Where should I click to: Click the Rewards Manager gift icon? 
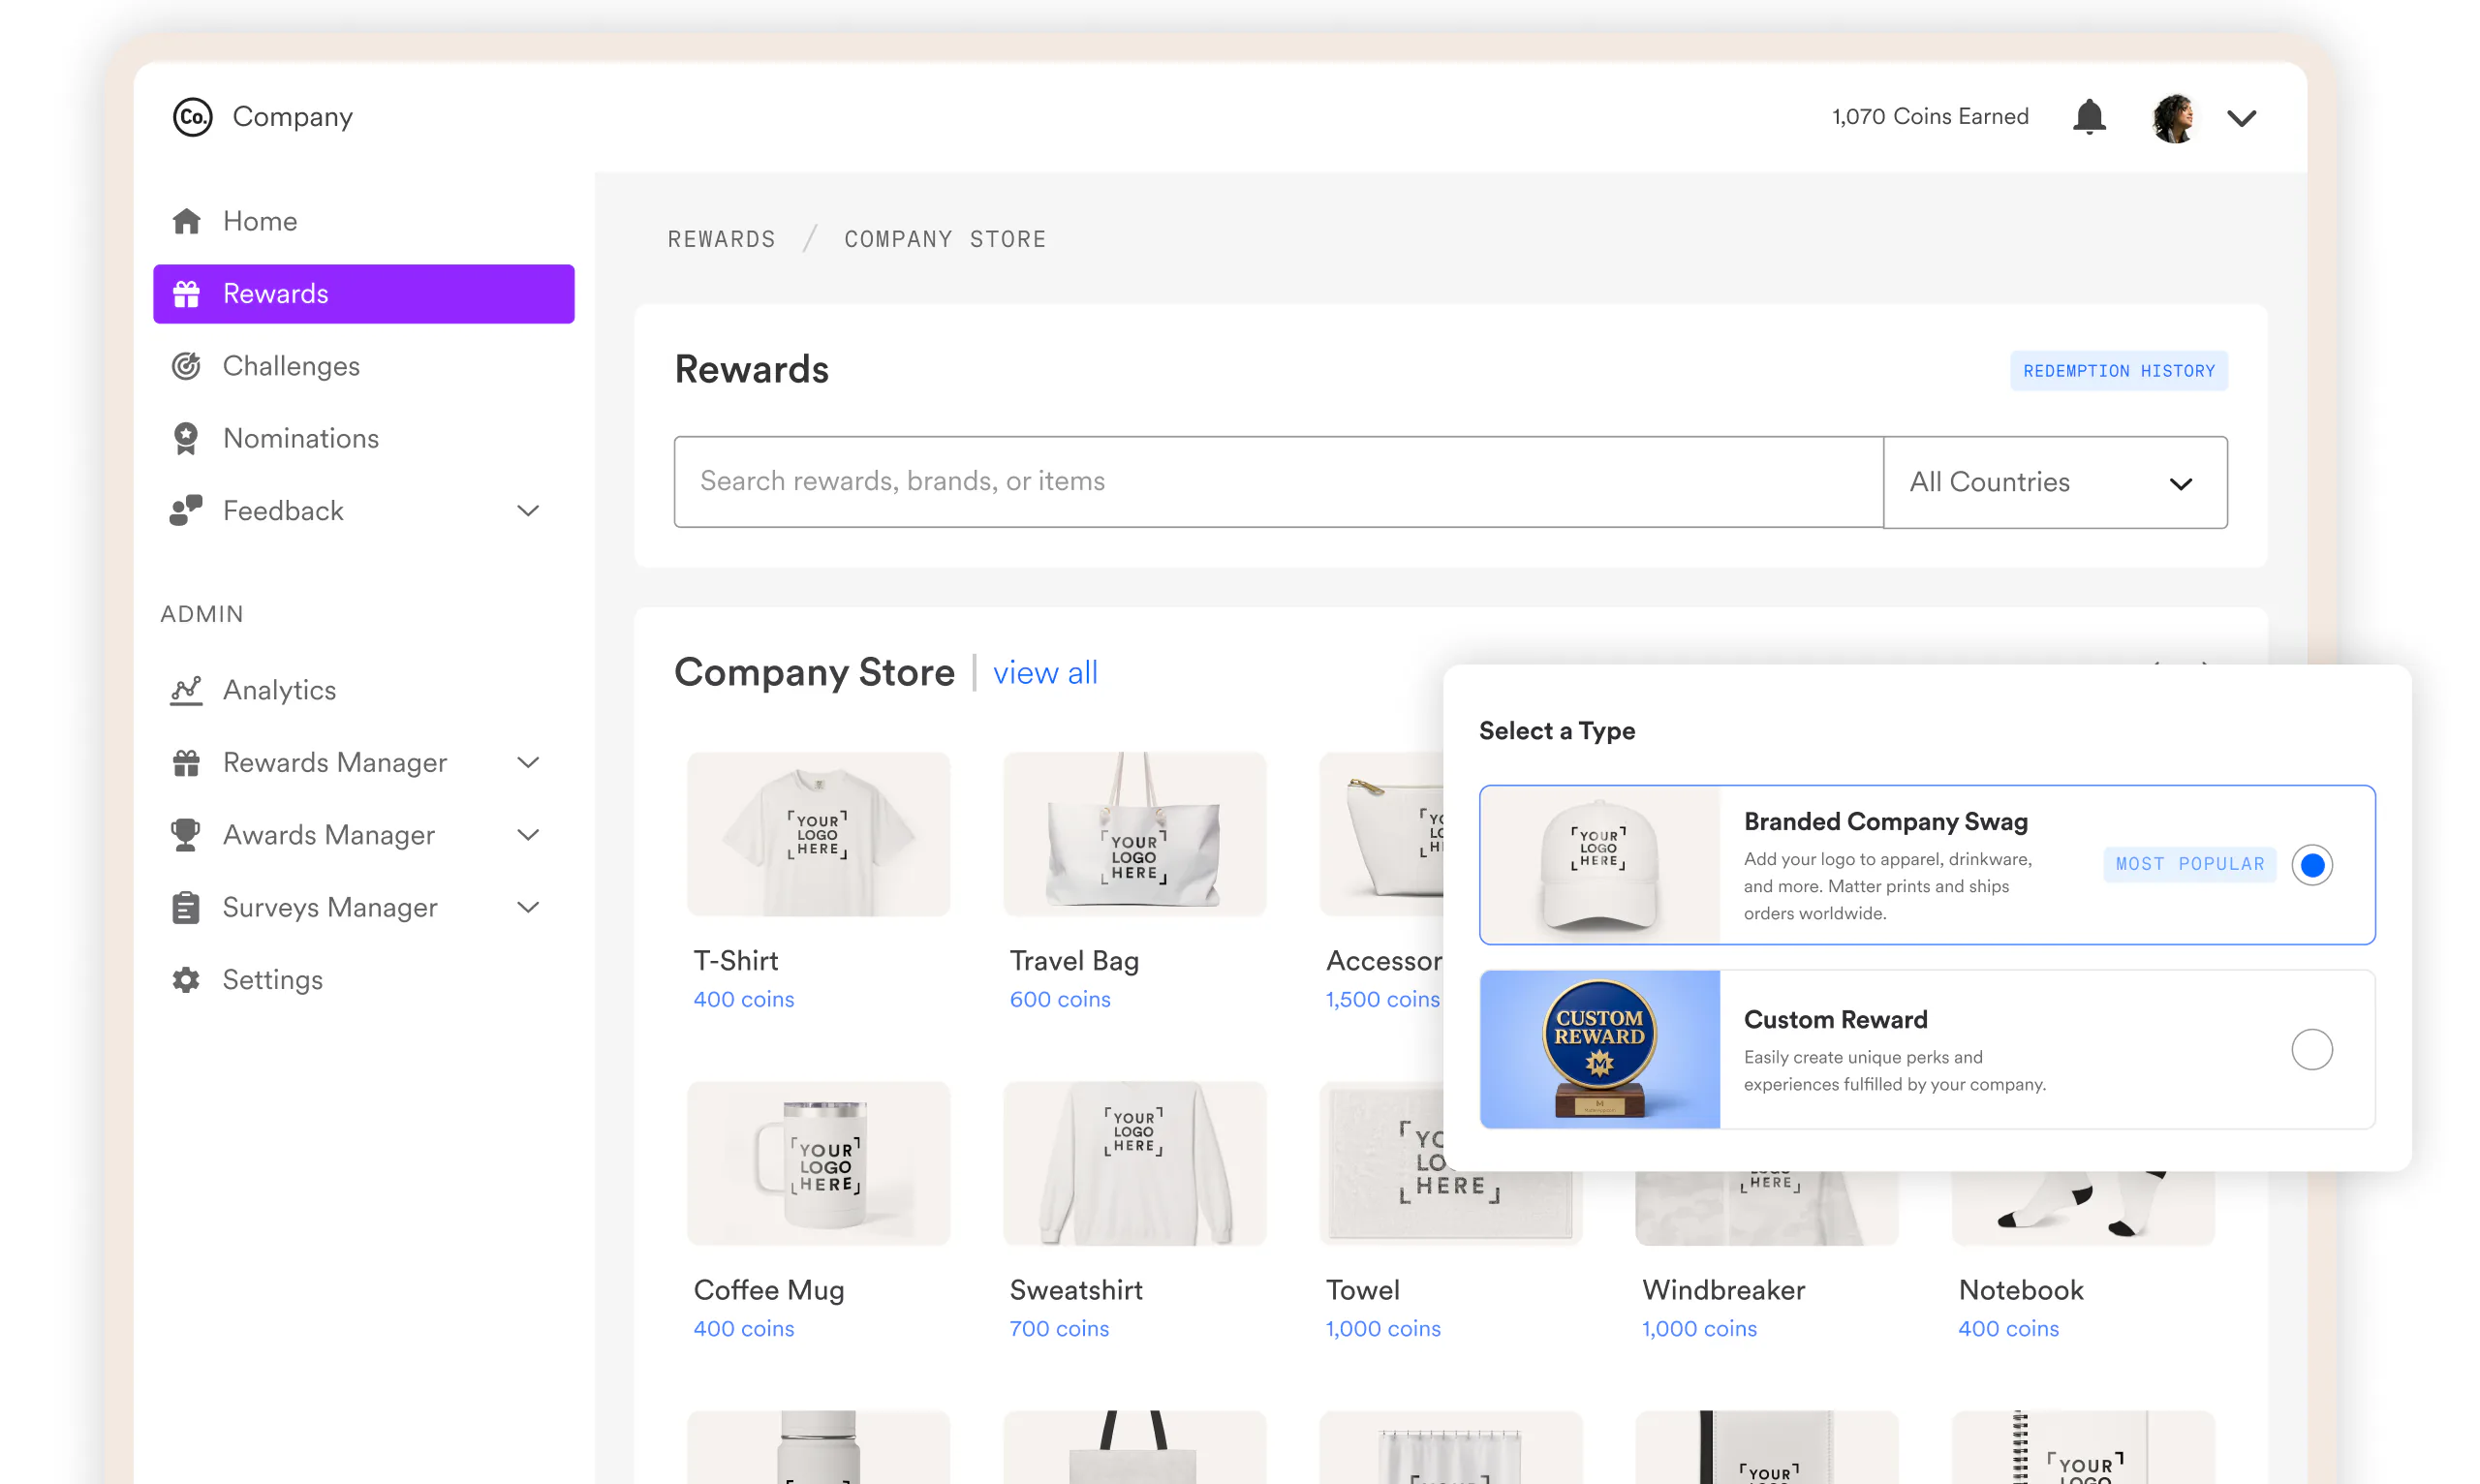pyautogui.click(x=186, y=762)
